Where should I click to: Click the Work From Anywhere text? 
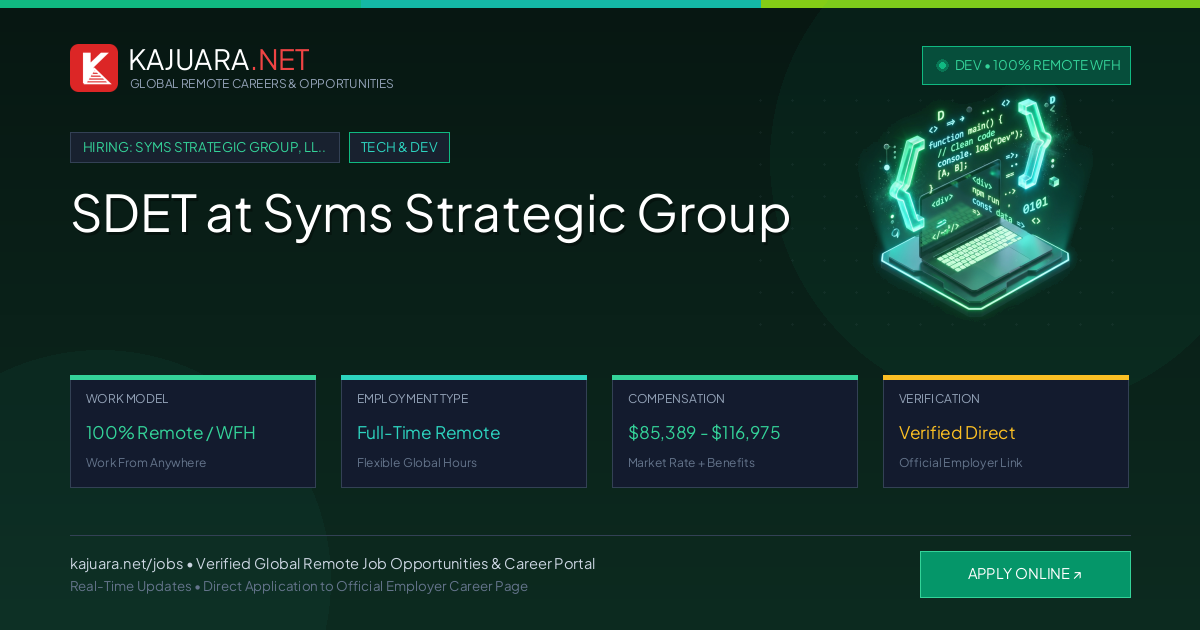click(x=146, y=463)
